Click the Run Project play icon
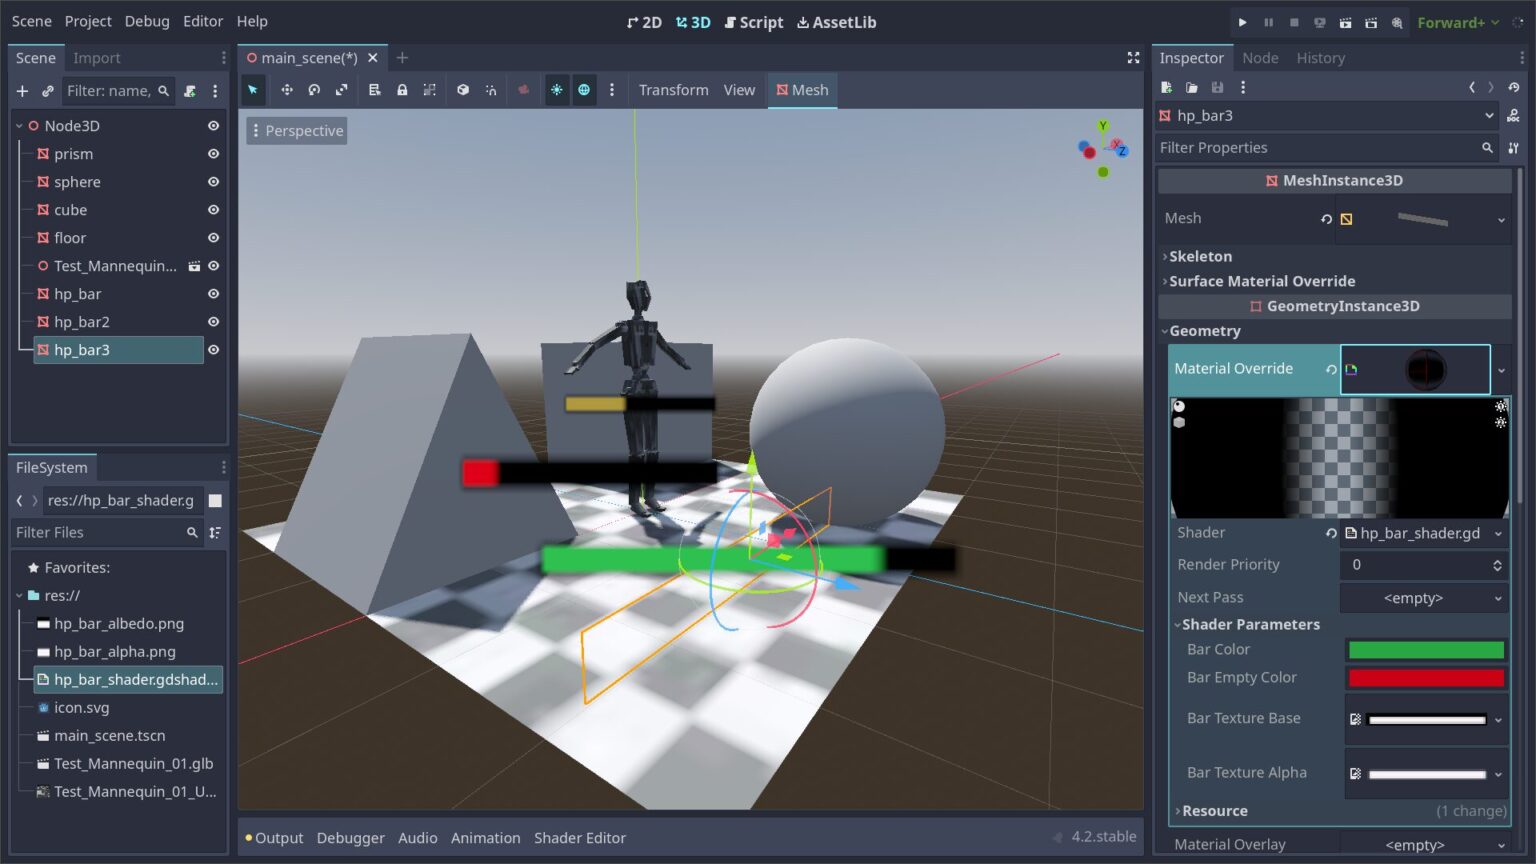The height and width of the screenshot is (864, 1536). [x=1241, y=21]
